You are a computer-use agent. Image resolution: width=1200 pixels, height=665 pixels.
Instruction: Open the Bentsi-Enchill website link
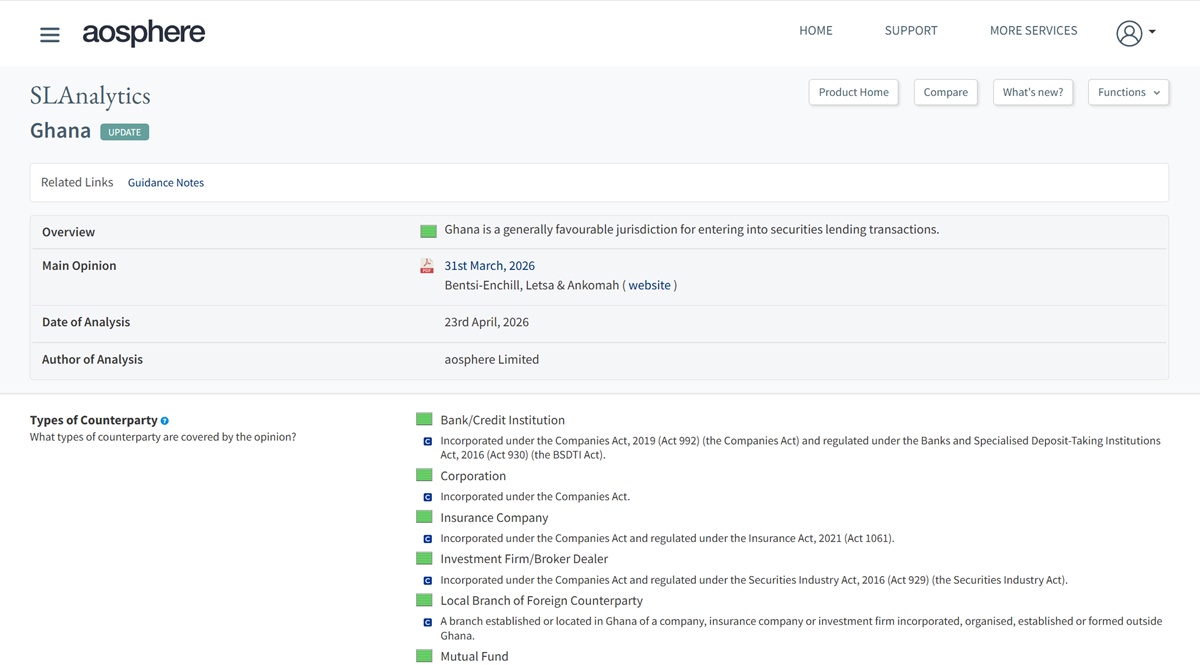[650, 285]
